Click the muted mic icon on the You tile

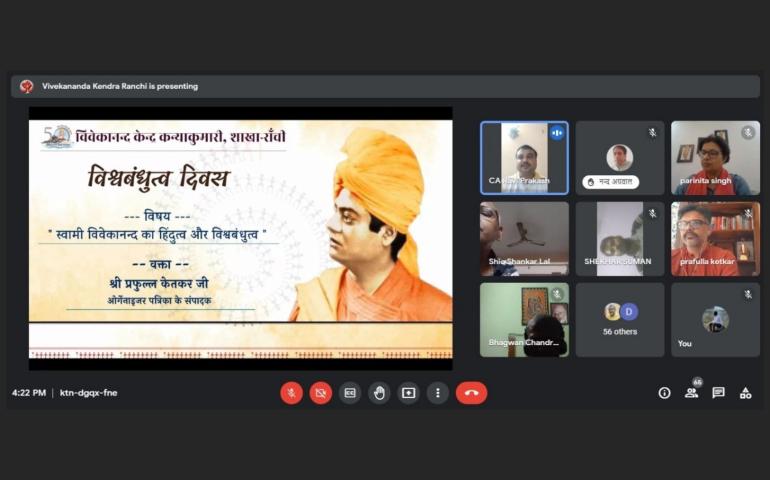[x=748, y=294]
